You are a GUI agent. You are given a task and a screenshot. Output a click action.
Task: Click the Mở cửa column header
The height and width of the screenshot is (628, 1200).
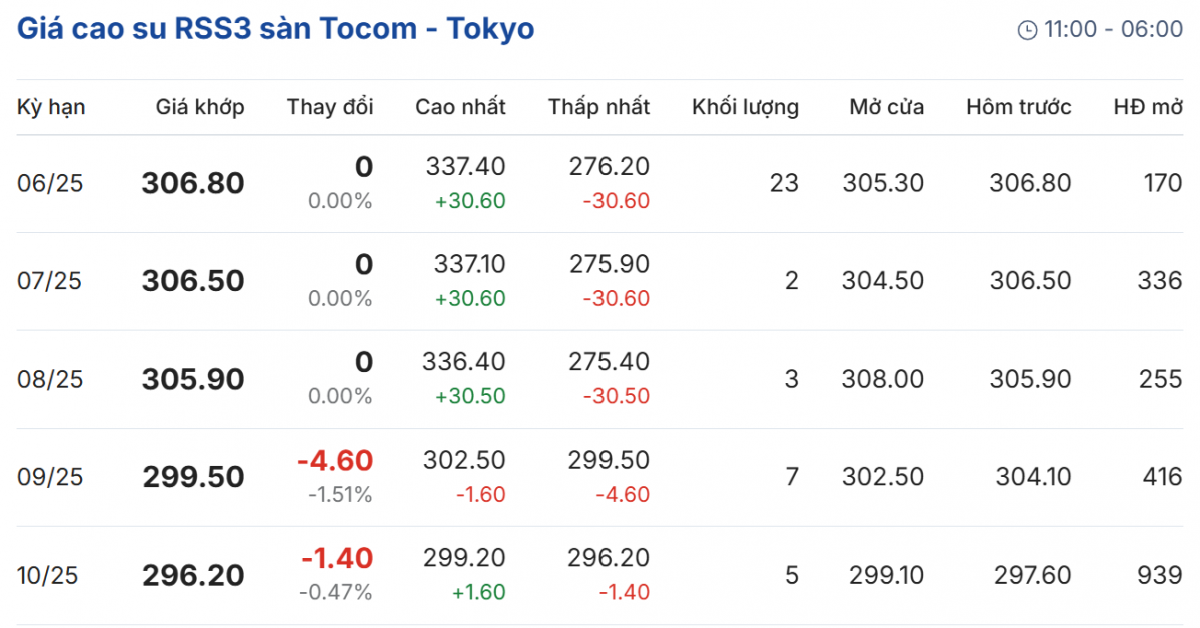pyautogui.click(x=886, y=107)
